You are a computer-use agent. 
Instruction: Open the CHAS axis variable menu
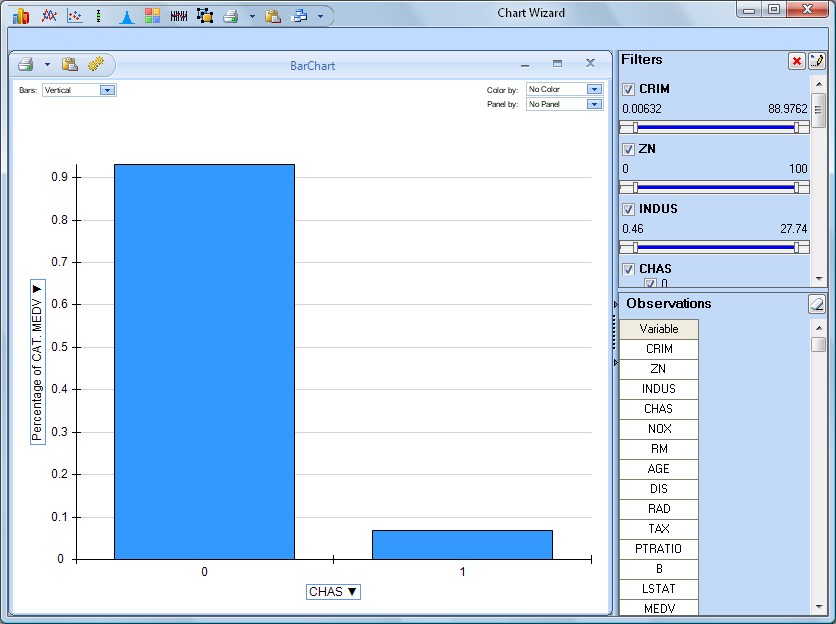333,591
